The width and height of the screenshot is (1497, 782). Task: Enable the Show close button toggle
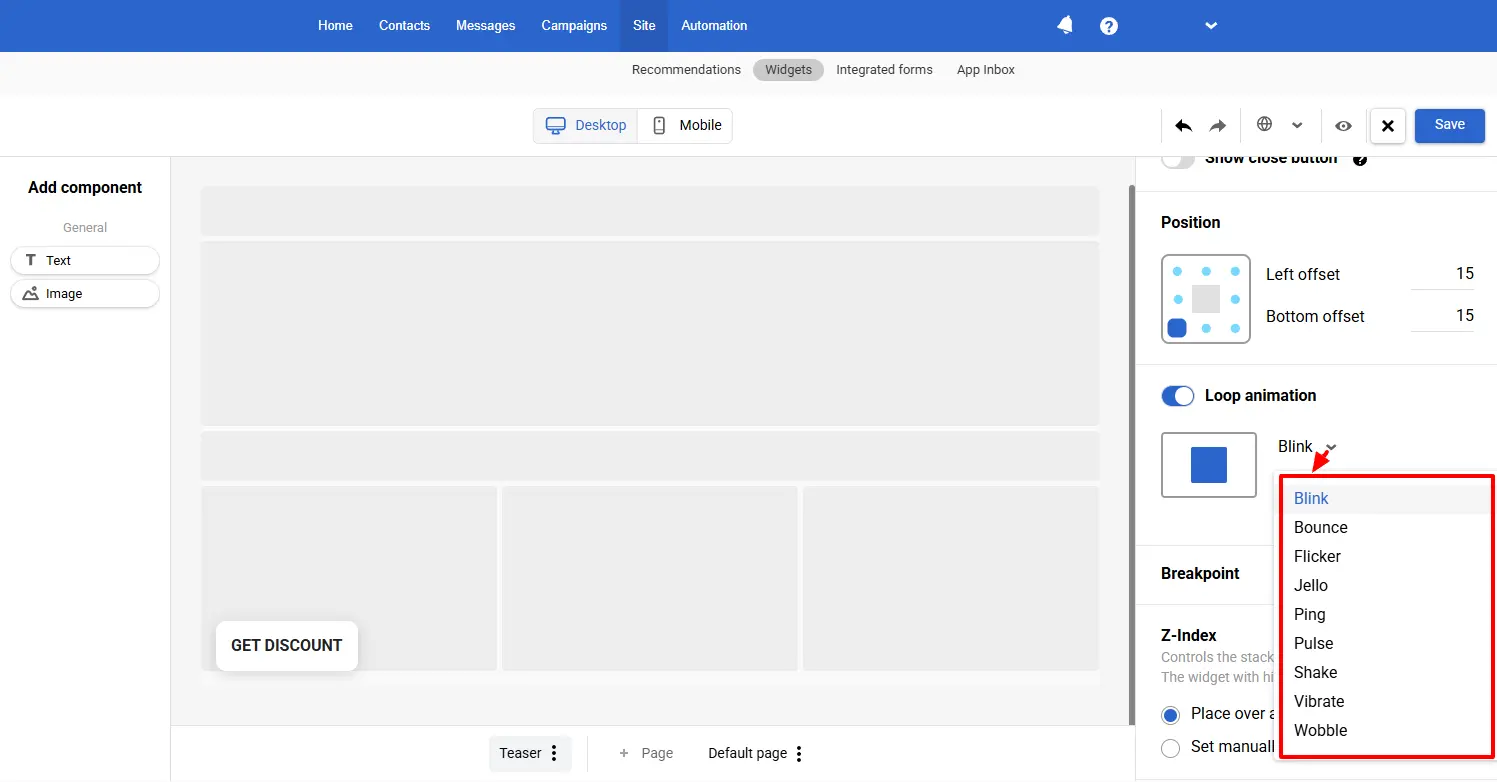pyautogui.click(x=1178, y=160)
